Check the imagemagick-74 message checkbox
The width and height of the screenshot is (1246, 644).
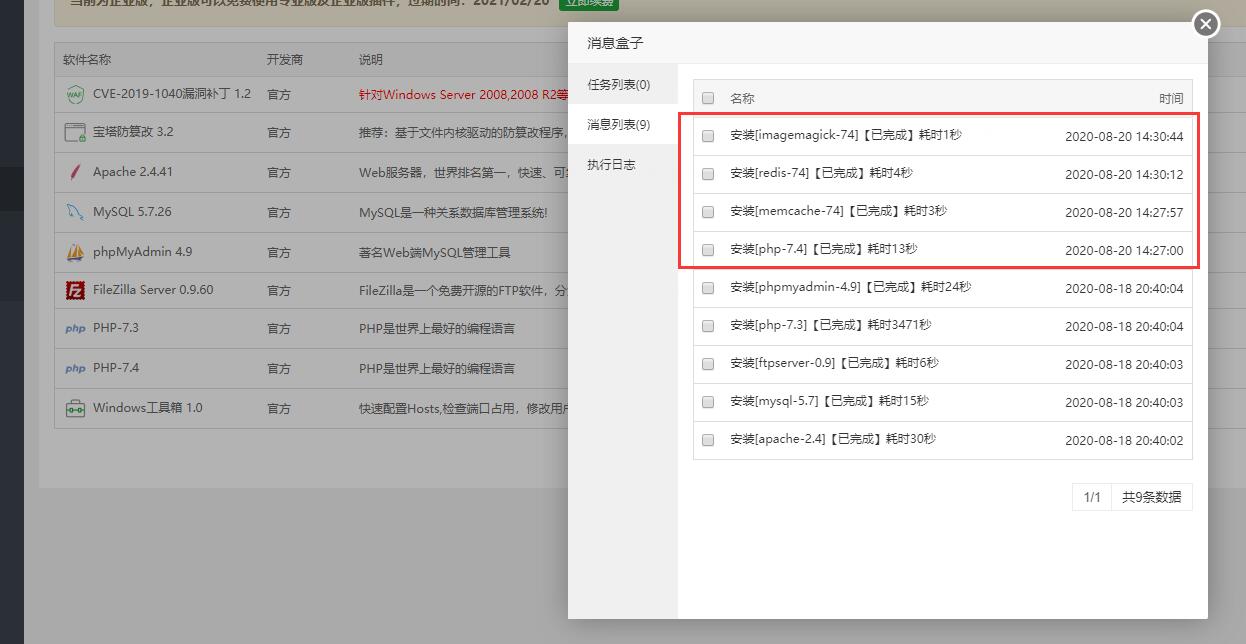[708, 136]
